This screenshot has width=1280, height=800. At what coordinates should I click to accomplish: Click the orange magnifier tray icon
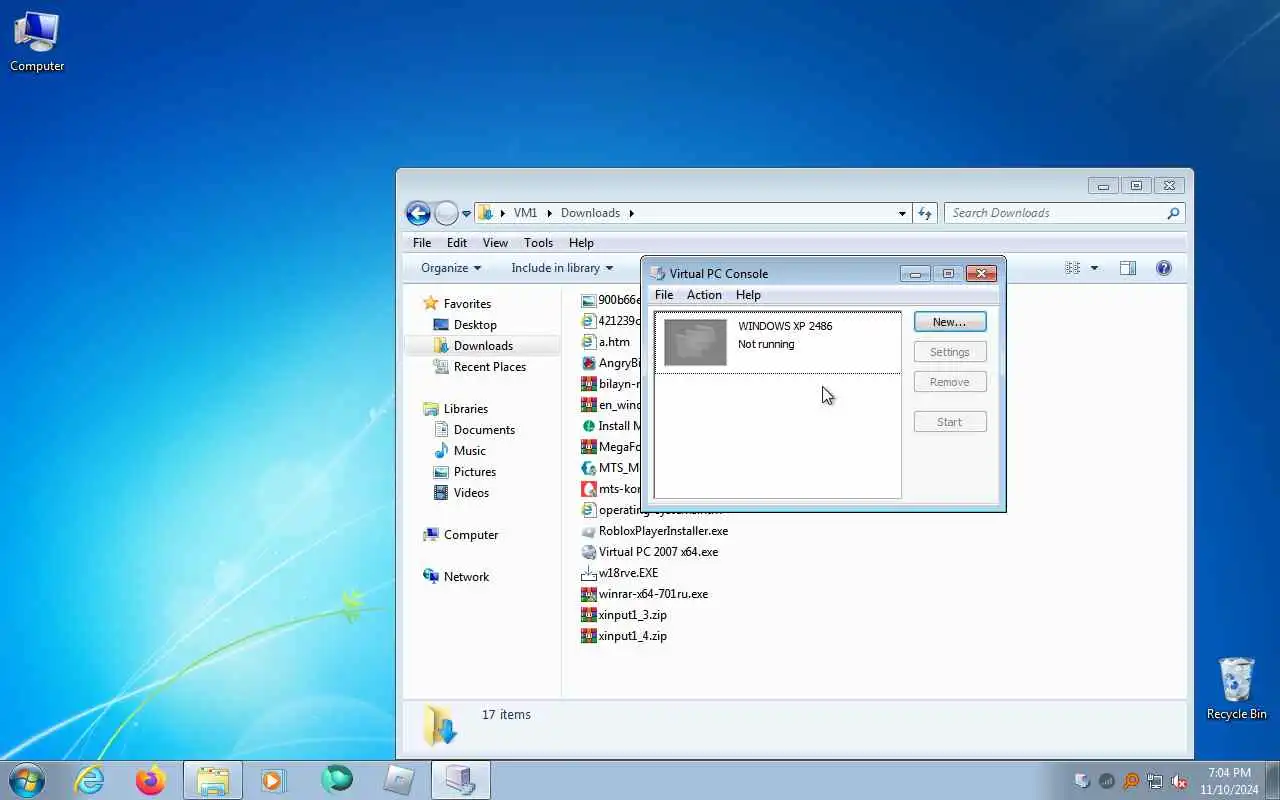(x=1131, y=781)
